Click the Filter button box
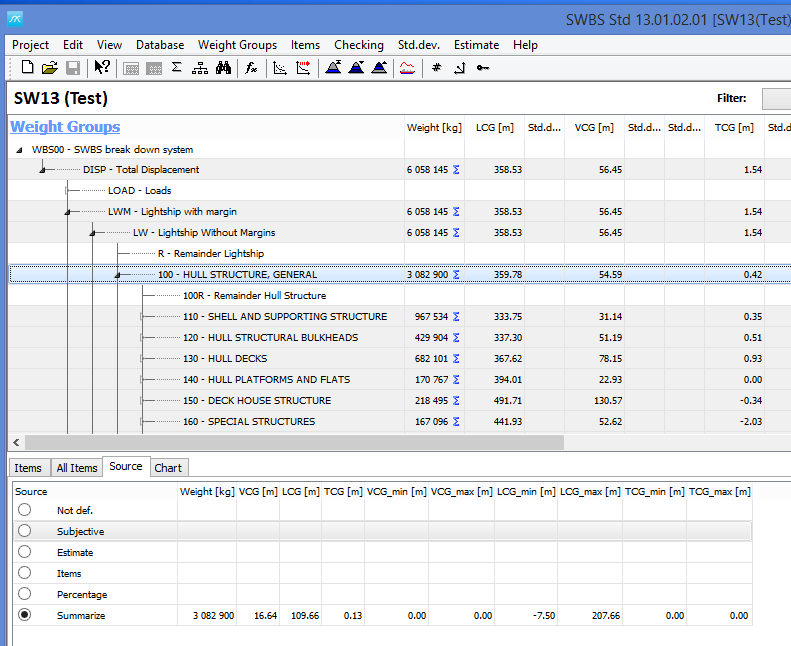Screen dimensions: 791x646 point(776,98)
